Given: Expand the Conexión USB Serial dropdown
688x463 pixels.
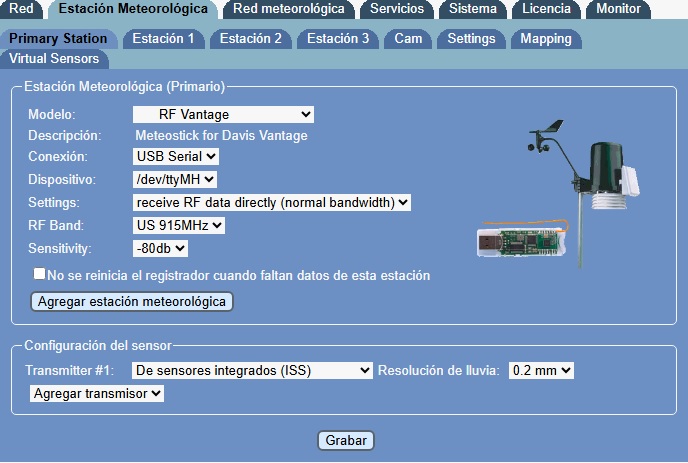Looking at the screenshot, I should (175, 157).
